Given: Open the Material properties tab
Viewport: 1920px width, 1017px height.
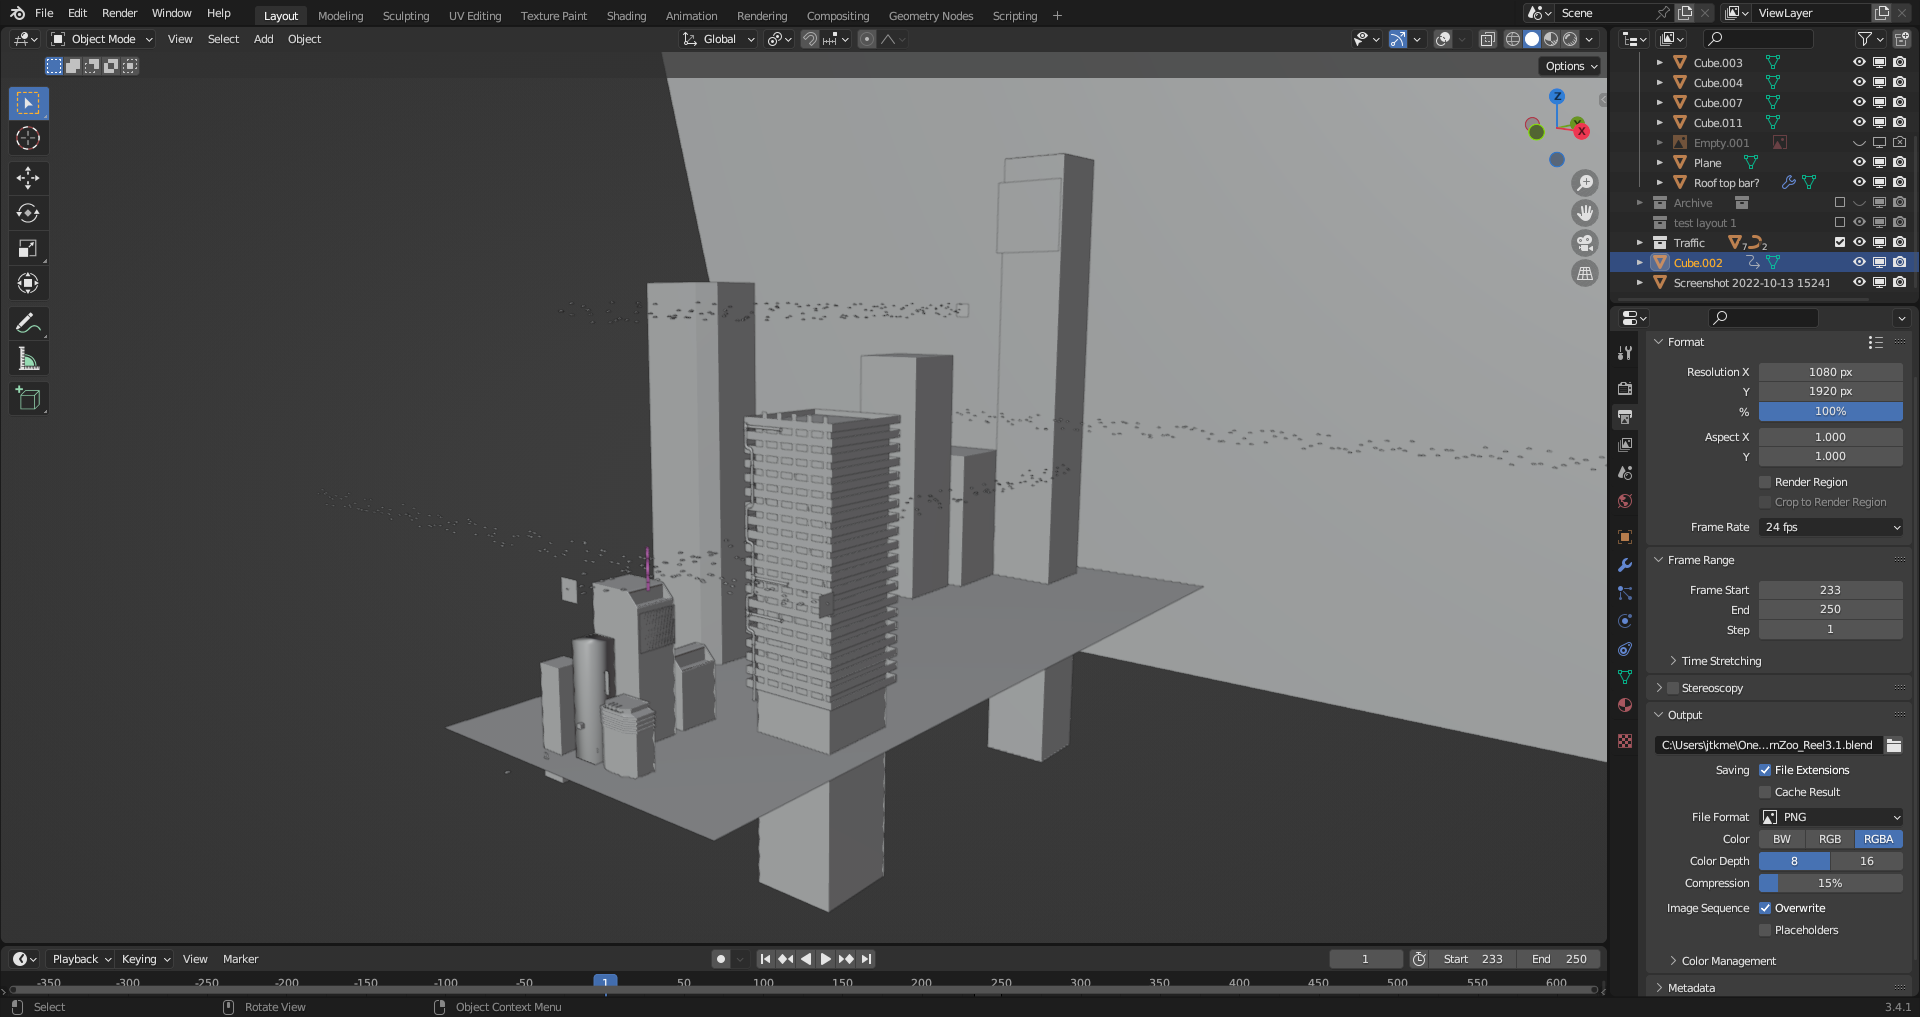Looking at the screenshot, I should click(1625, 705).
